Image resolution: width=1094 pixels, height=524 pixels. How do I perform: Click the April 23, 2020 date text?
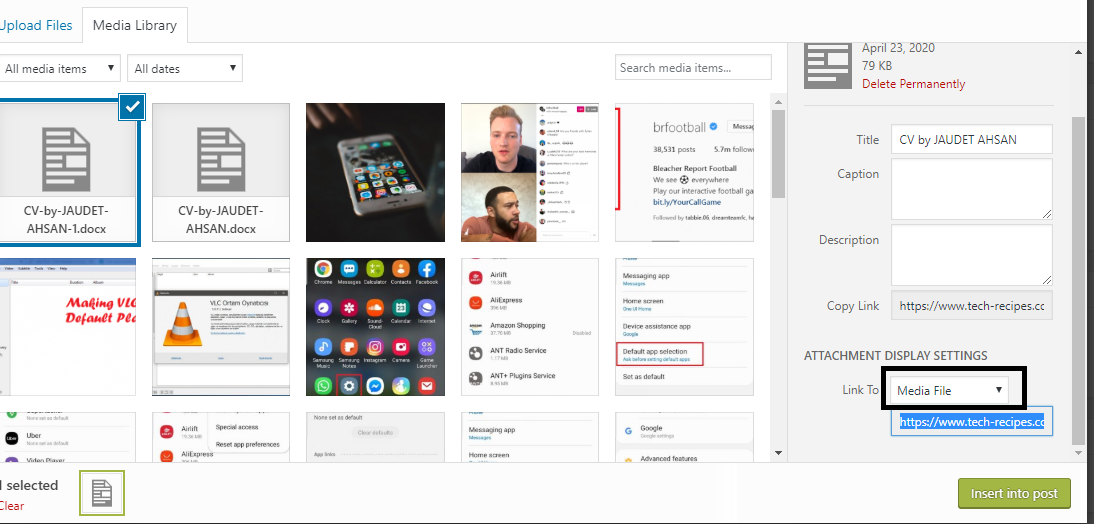pyautogui.click(x=898, y=48)
